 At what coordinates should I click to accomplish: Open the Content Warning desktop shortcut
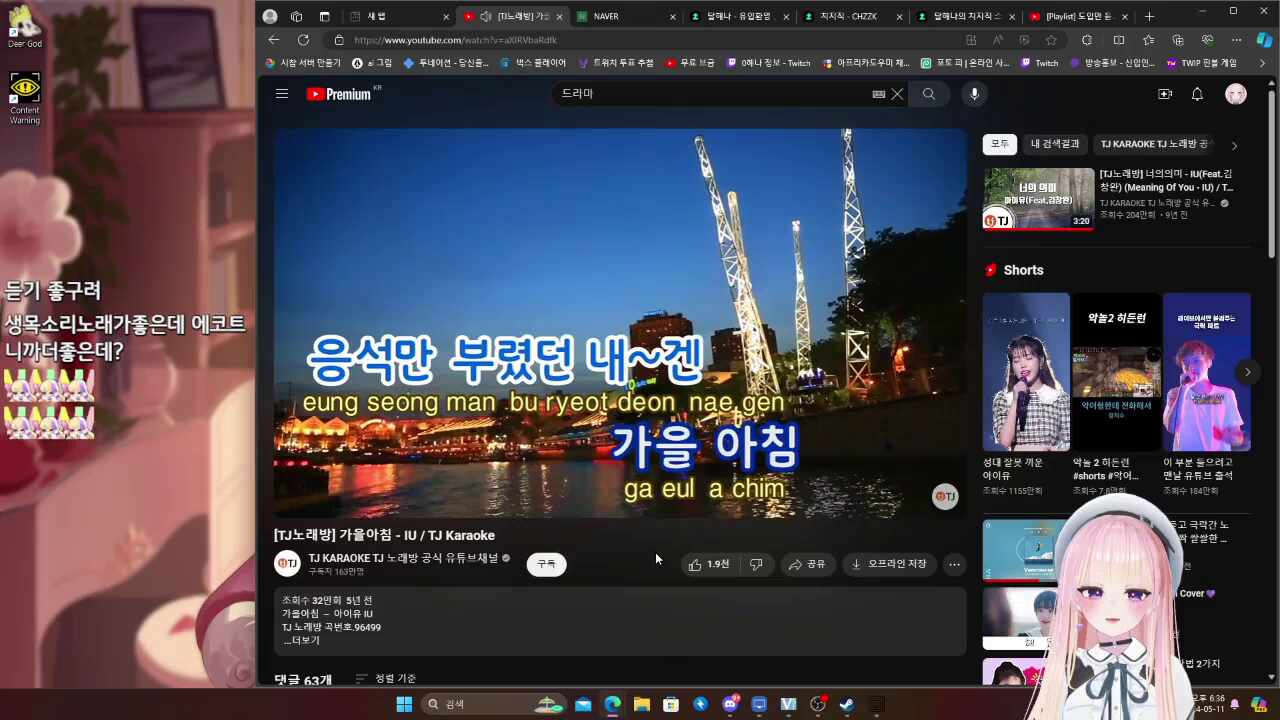[x=25, y=98]
